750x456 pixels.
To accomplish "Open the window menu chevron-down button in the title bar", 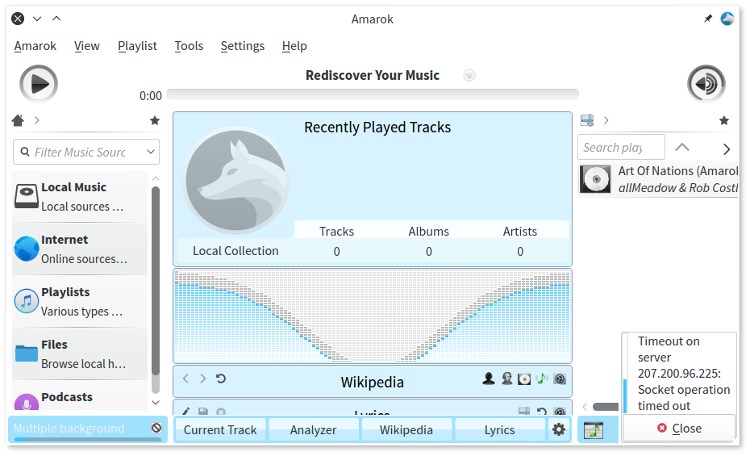I will [x=37, y=19].
